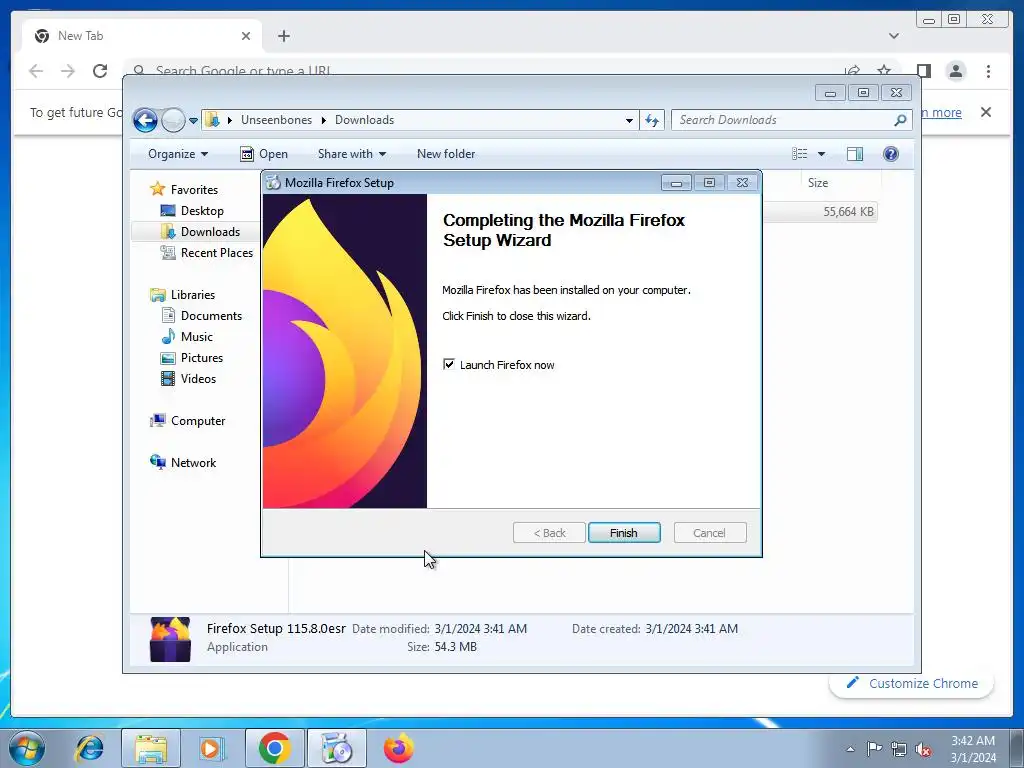Click the Cancel button in Firefox Setup
1024x768 pixels.
point(709,533)
